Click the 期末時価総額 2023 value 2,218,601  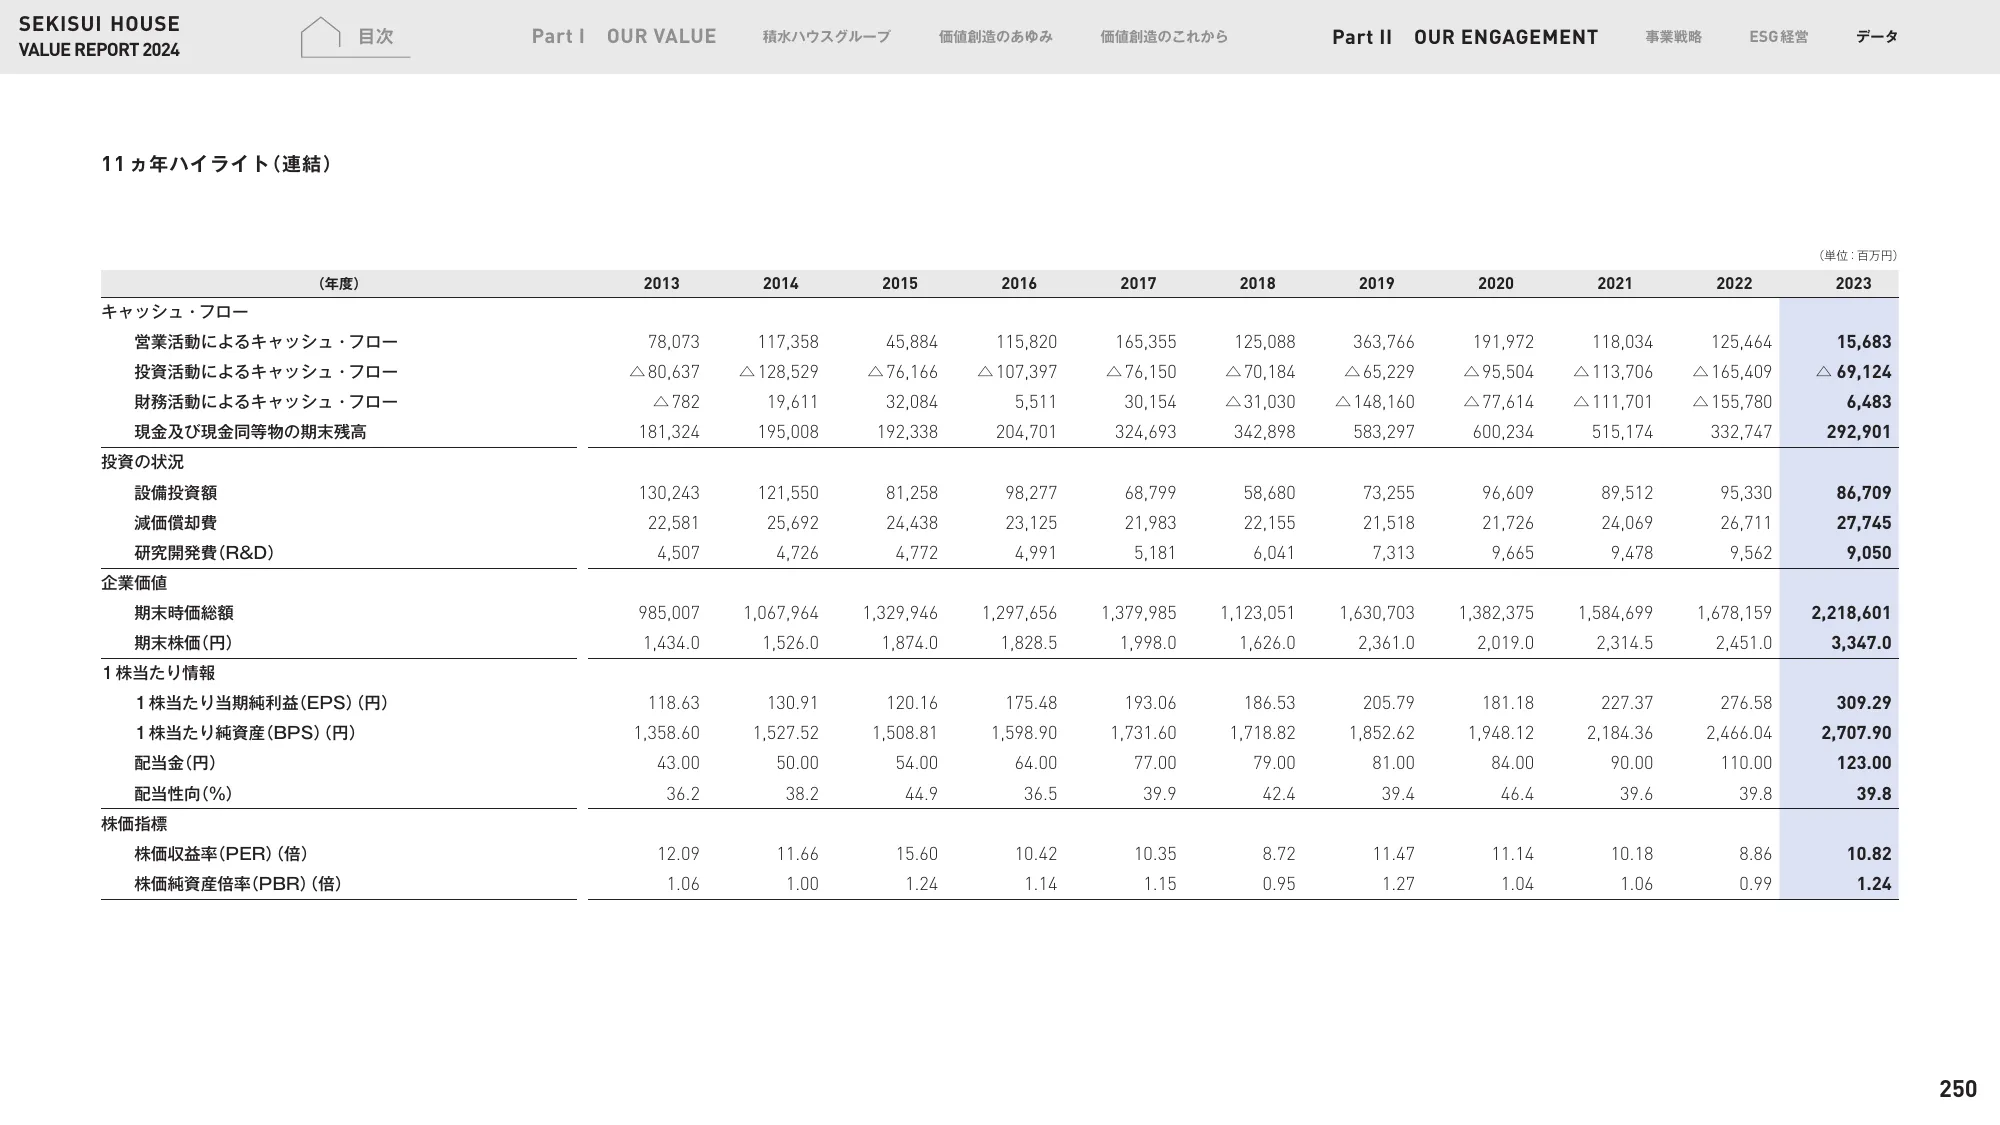[1850, 613]
